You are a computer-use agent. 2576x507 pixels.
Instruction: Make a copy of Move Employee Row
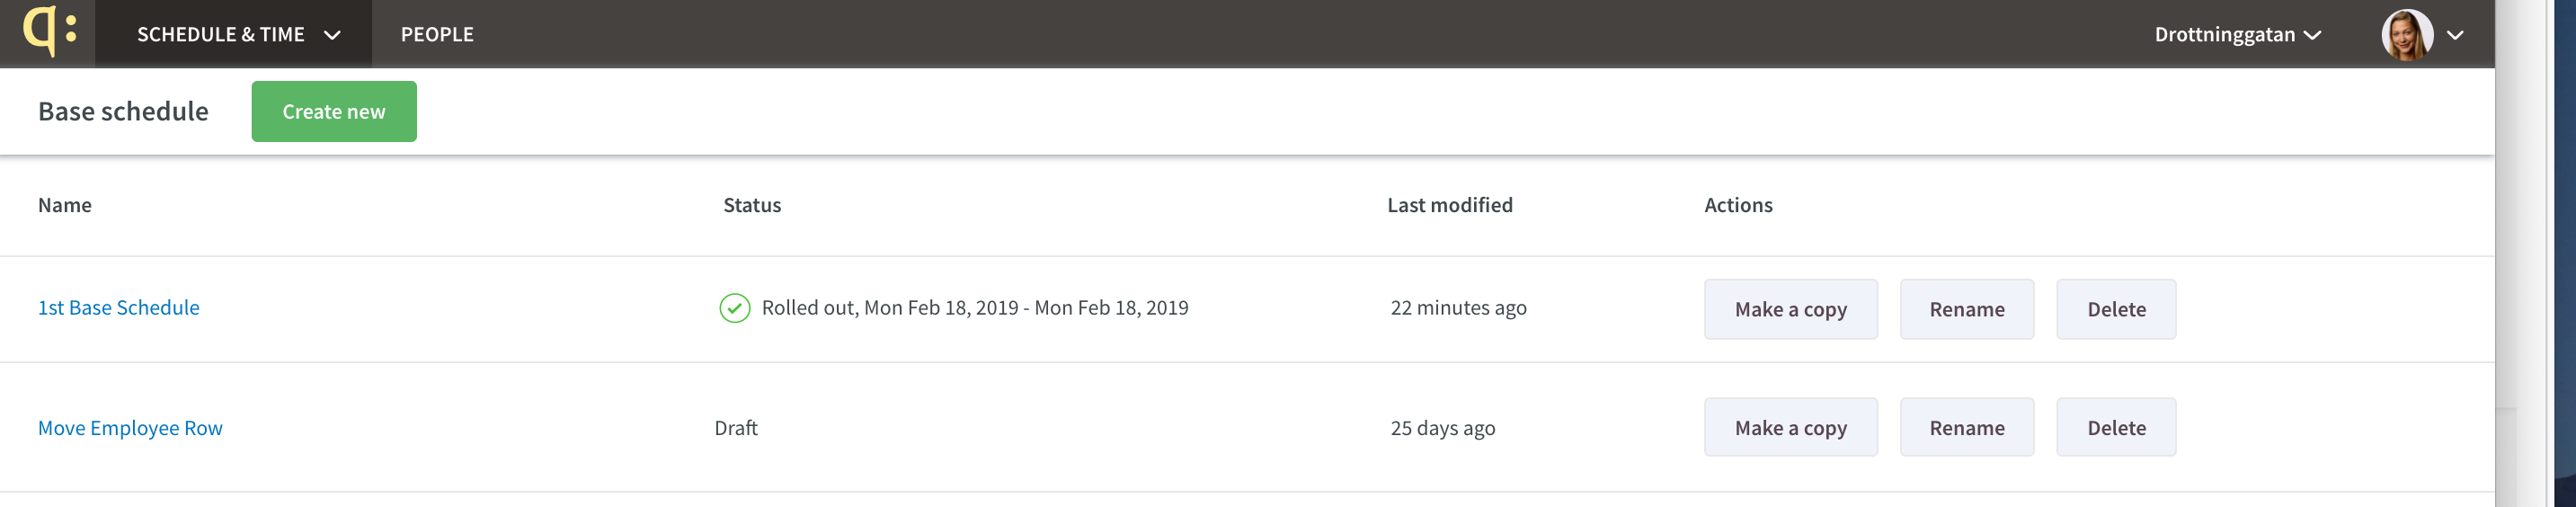(1791, 428)
